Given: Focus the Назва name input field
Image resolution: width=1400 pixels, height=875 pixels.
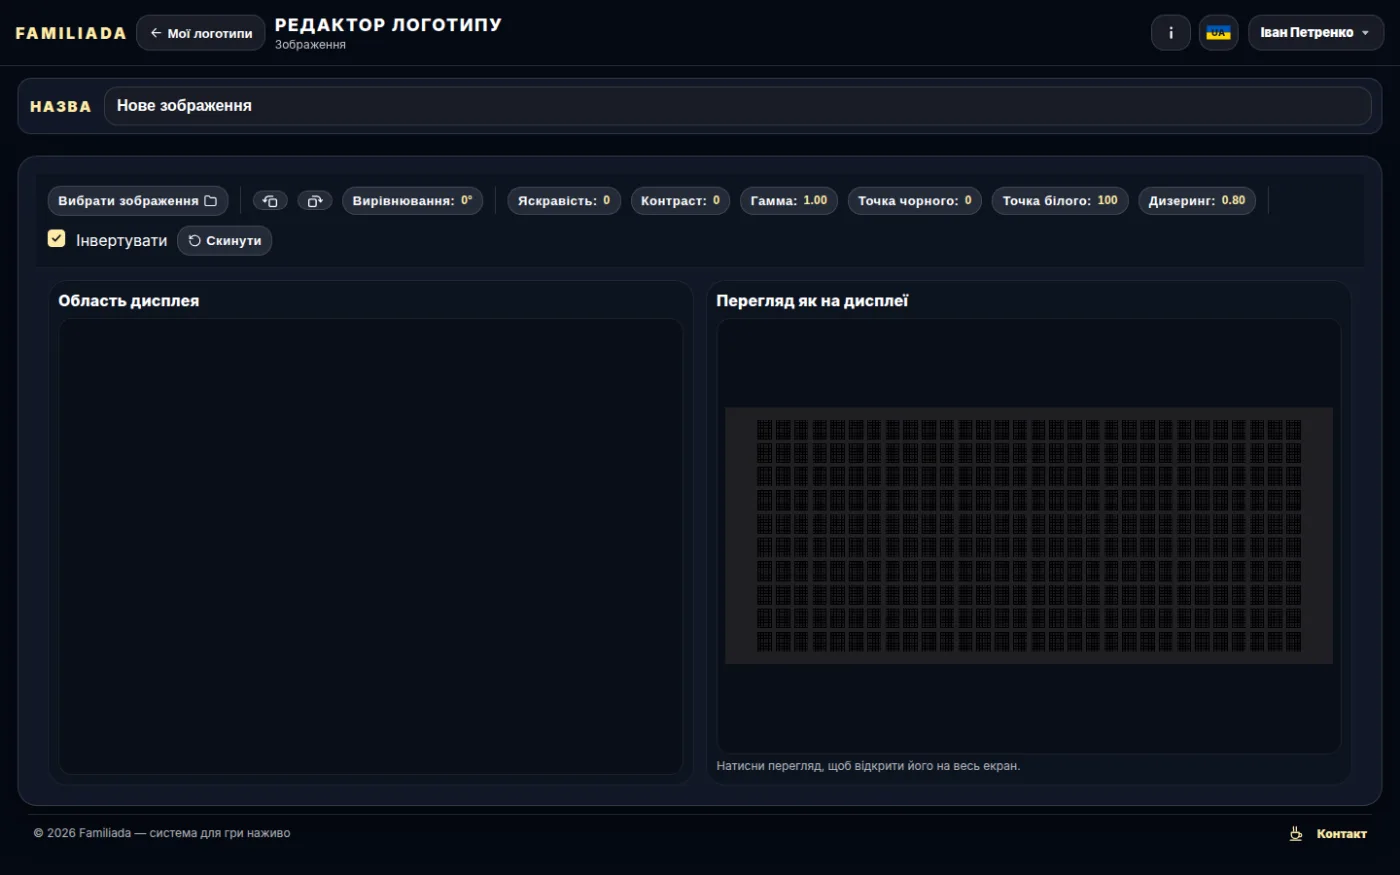Looking at the screenshot, I should [x=738, y=106].
